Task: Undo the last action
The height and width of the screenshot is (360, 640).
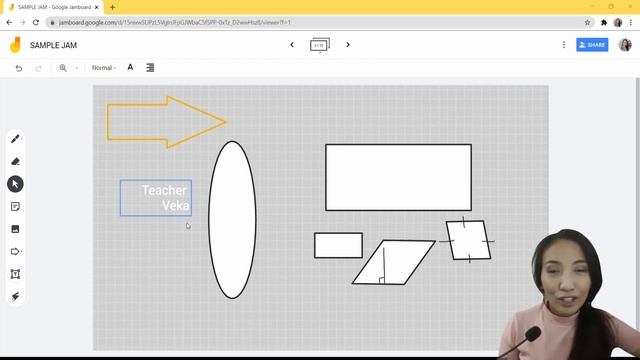Action: tap(18, 68)
